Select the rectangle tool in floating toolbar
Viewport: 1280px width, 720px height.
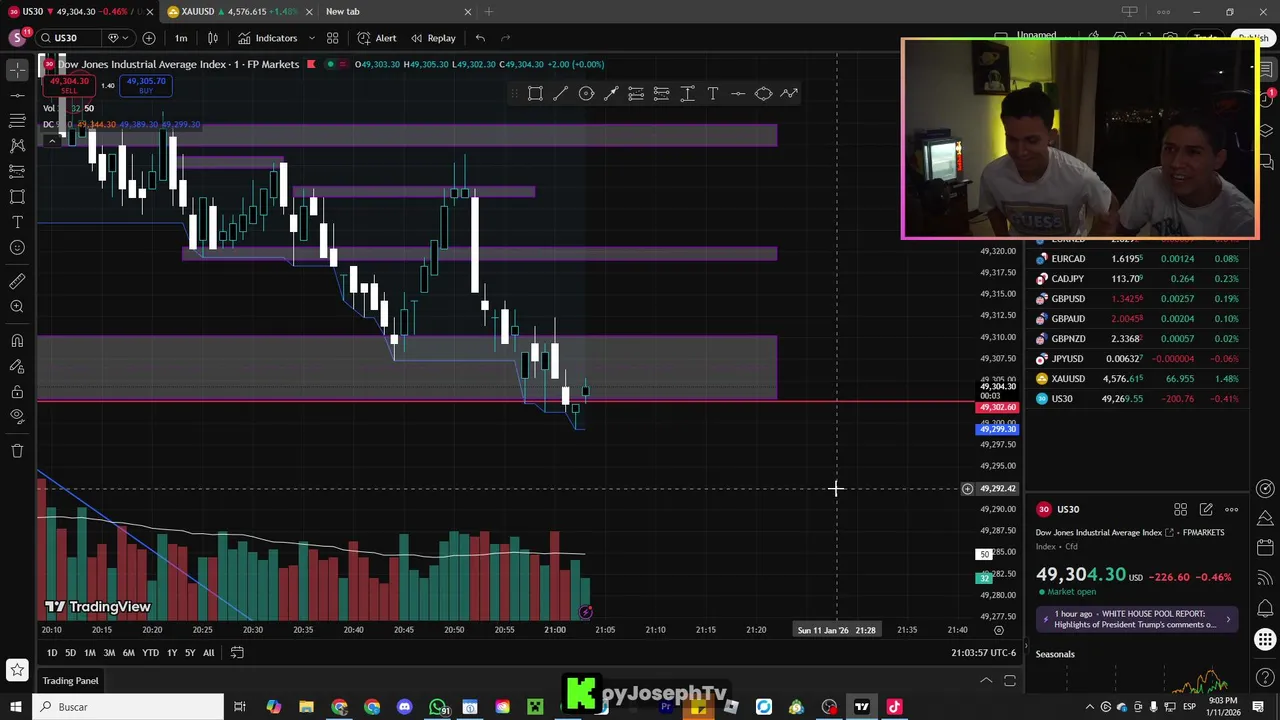[x=535, y=94]
